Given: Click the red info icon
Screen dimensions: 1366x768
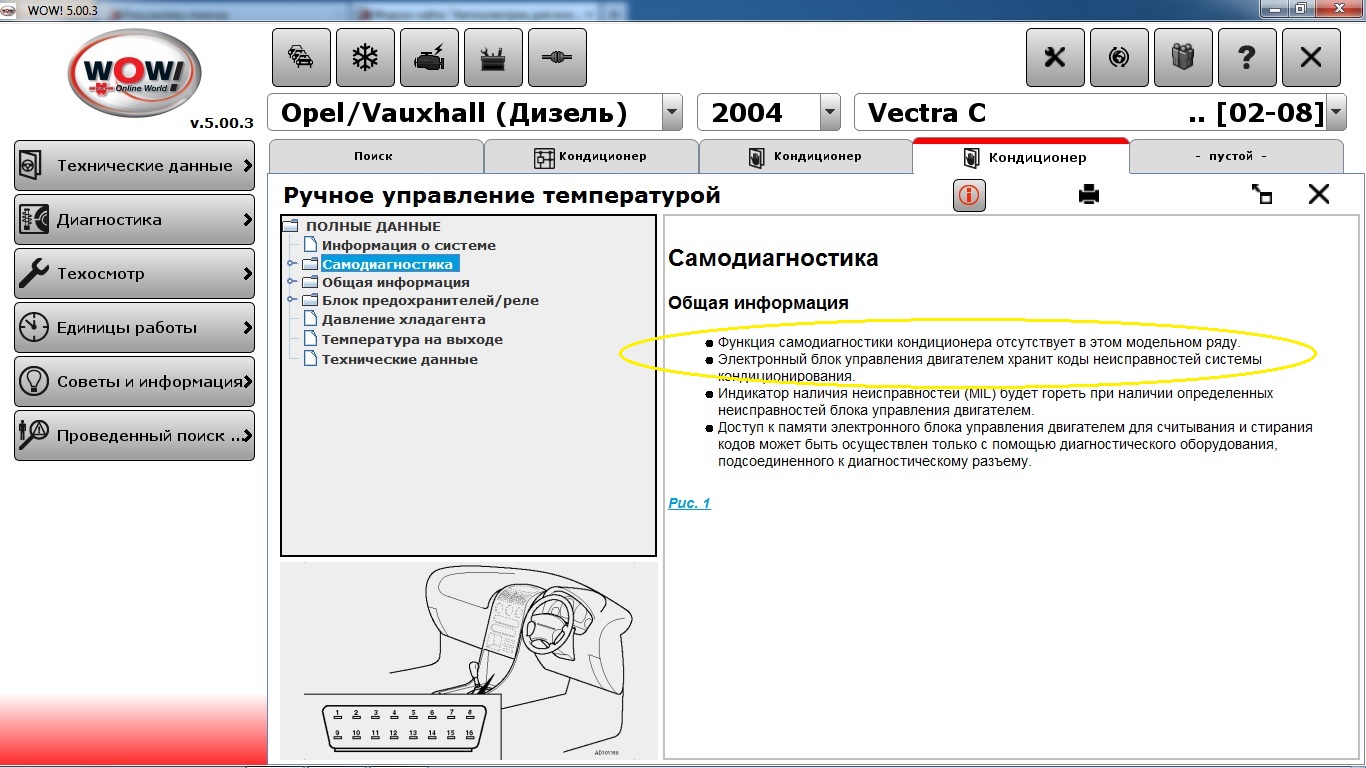Looking at the screenshot, I should (968, 195).
